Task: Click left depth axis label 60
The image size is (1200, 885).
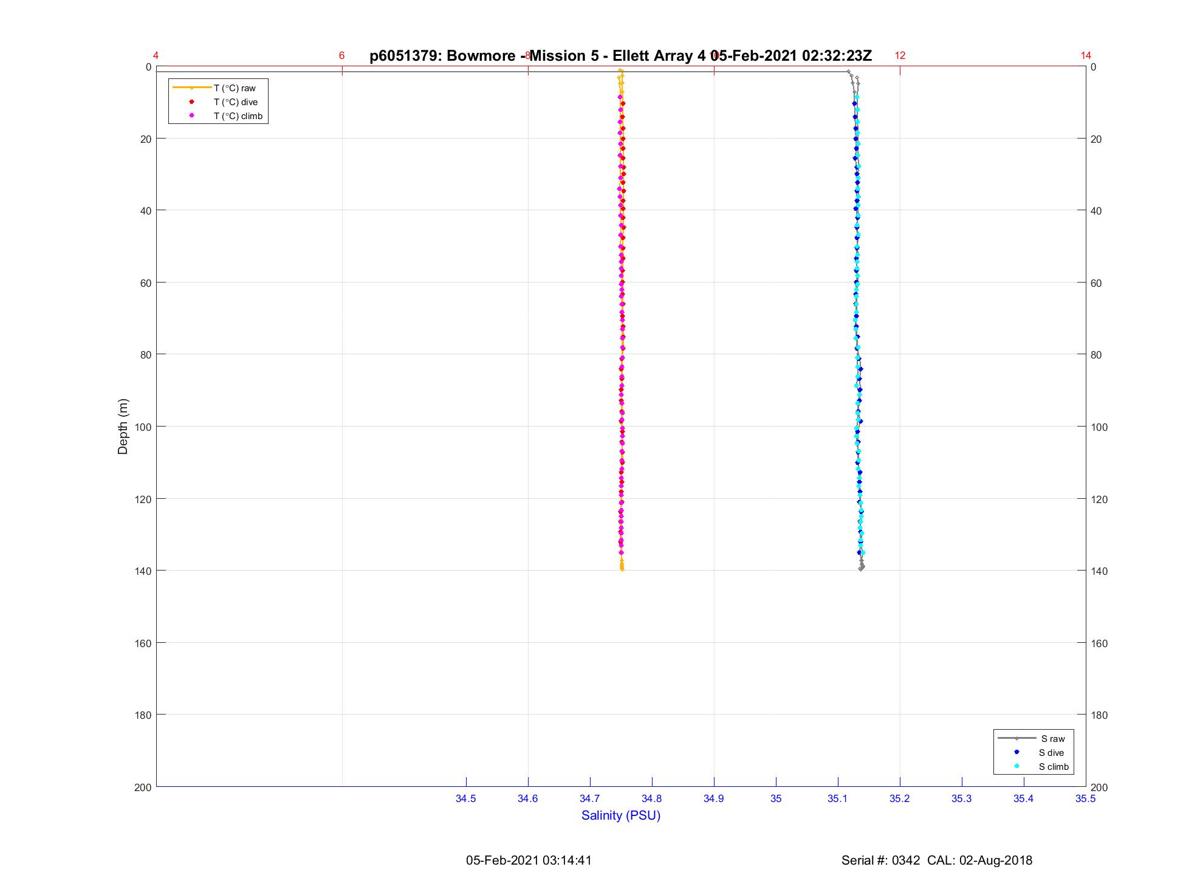Action: pos(145,283)
